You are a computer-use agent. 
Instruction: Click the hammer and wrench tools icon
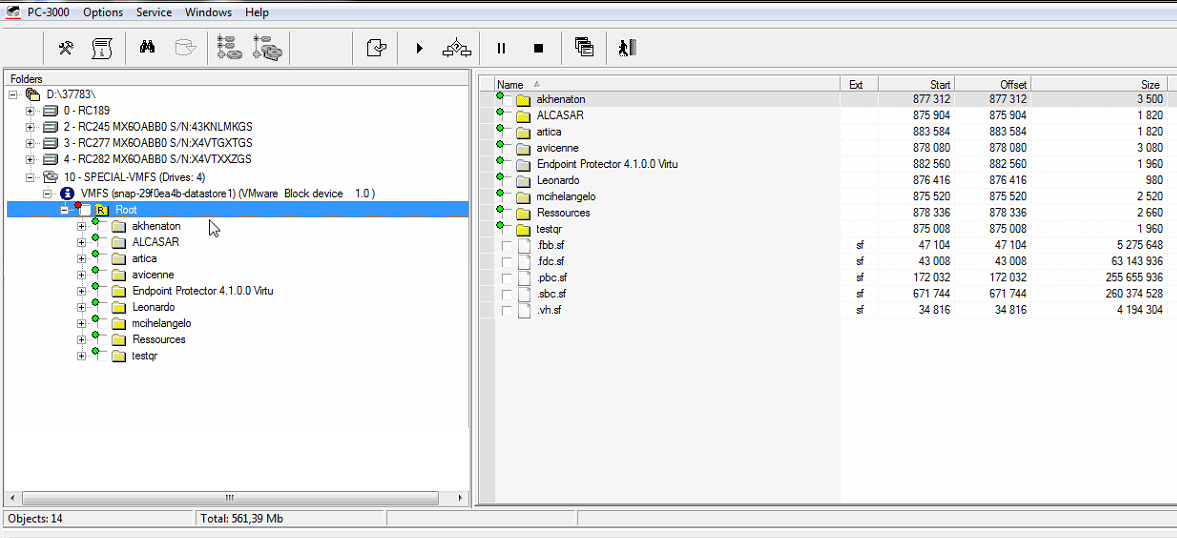coord(66,48)
